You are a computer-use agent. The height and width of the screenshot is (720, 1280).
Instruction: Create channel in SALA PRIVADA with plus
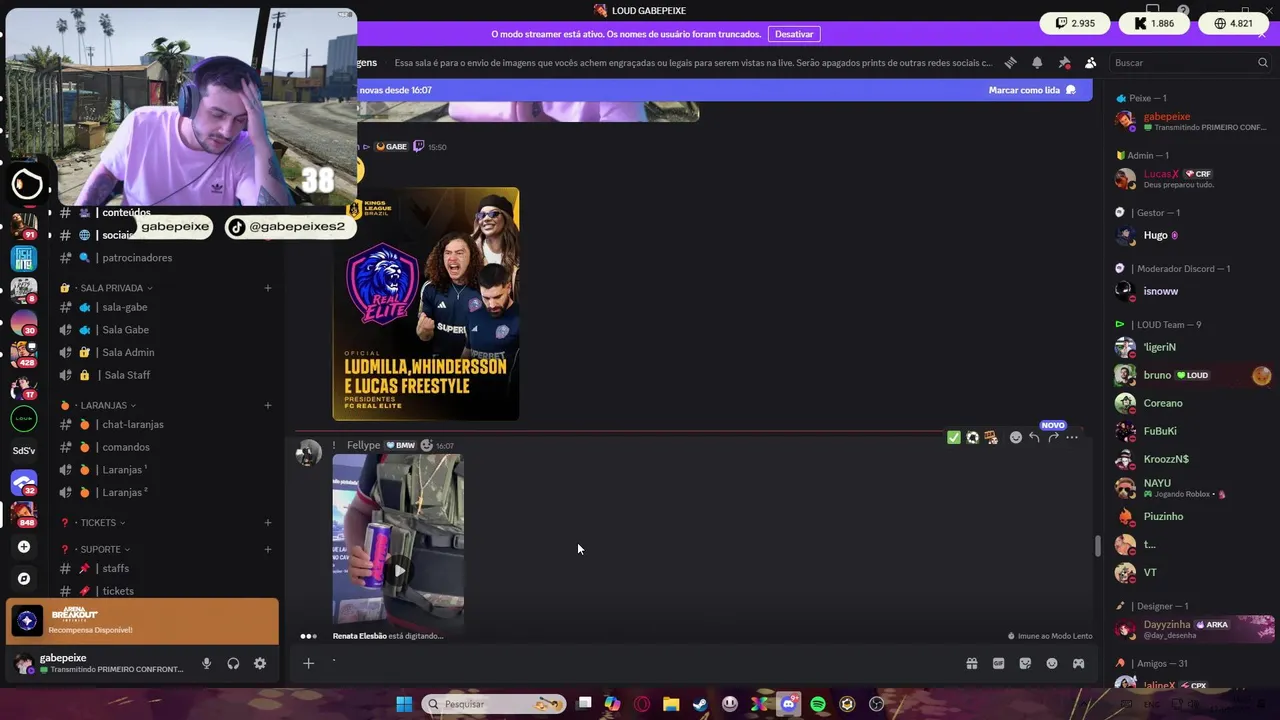(268, 288)
